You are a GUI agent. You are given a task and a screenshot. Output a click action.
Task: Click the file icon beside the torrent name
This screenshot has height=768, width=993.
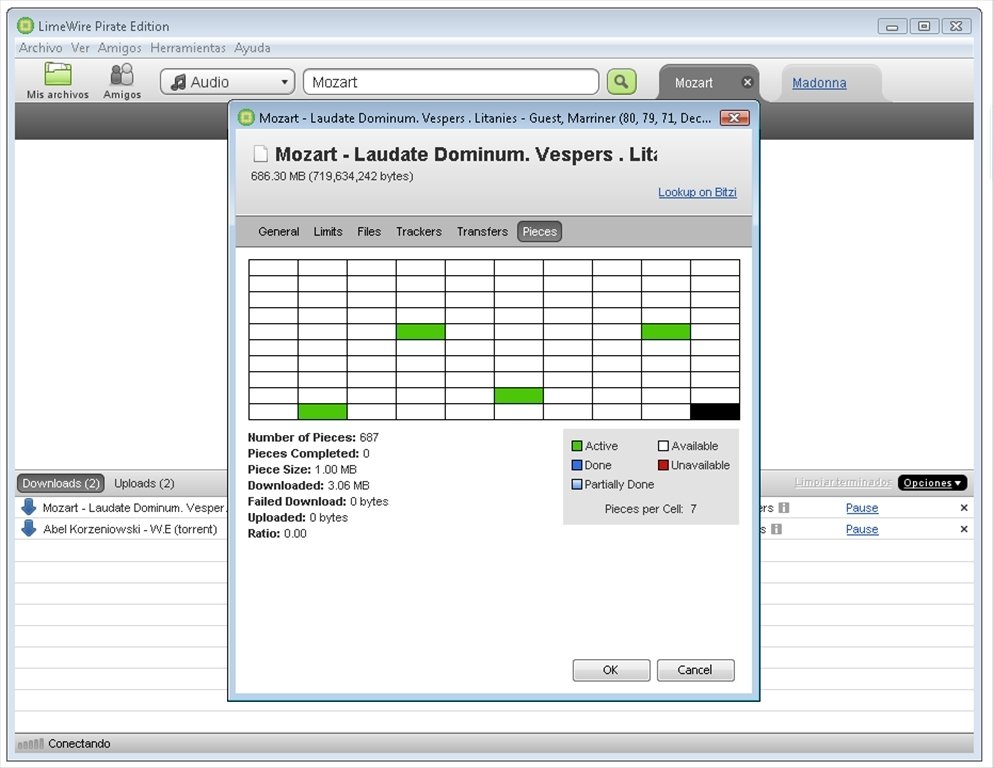pyautogui.click(x=260, y=154)
